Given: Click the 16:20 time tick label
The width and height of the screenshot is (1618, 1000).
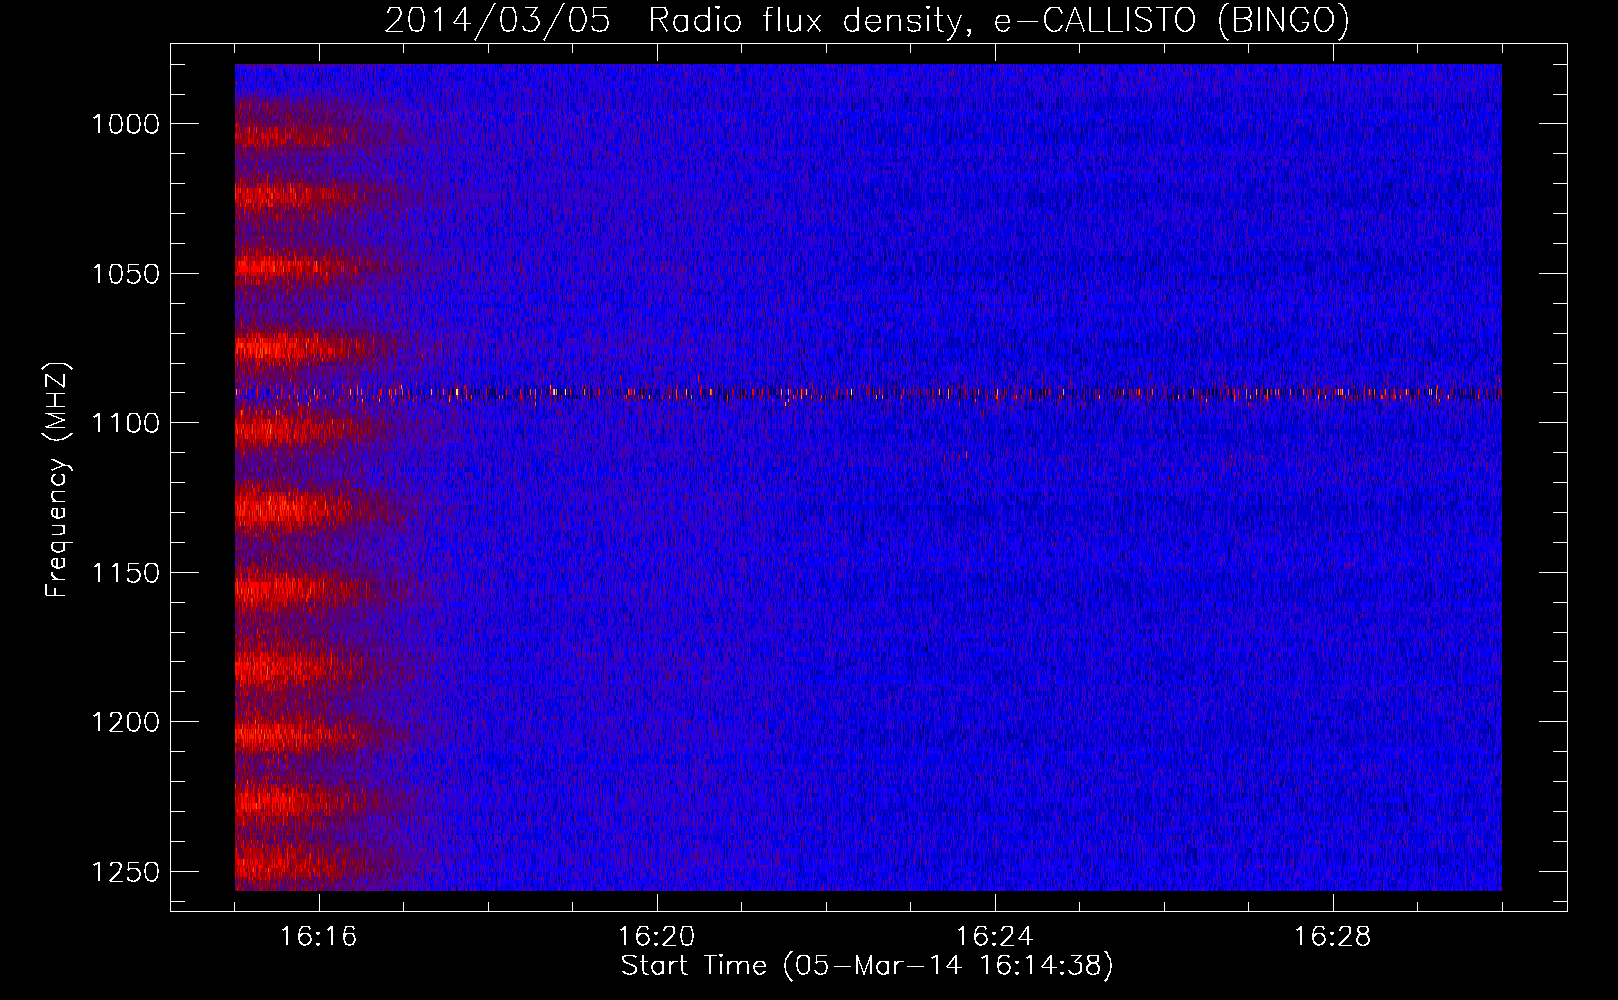Looking at the screenshot, I should [x=657, y=937].
